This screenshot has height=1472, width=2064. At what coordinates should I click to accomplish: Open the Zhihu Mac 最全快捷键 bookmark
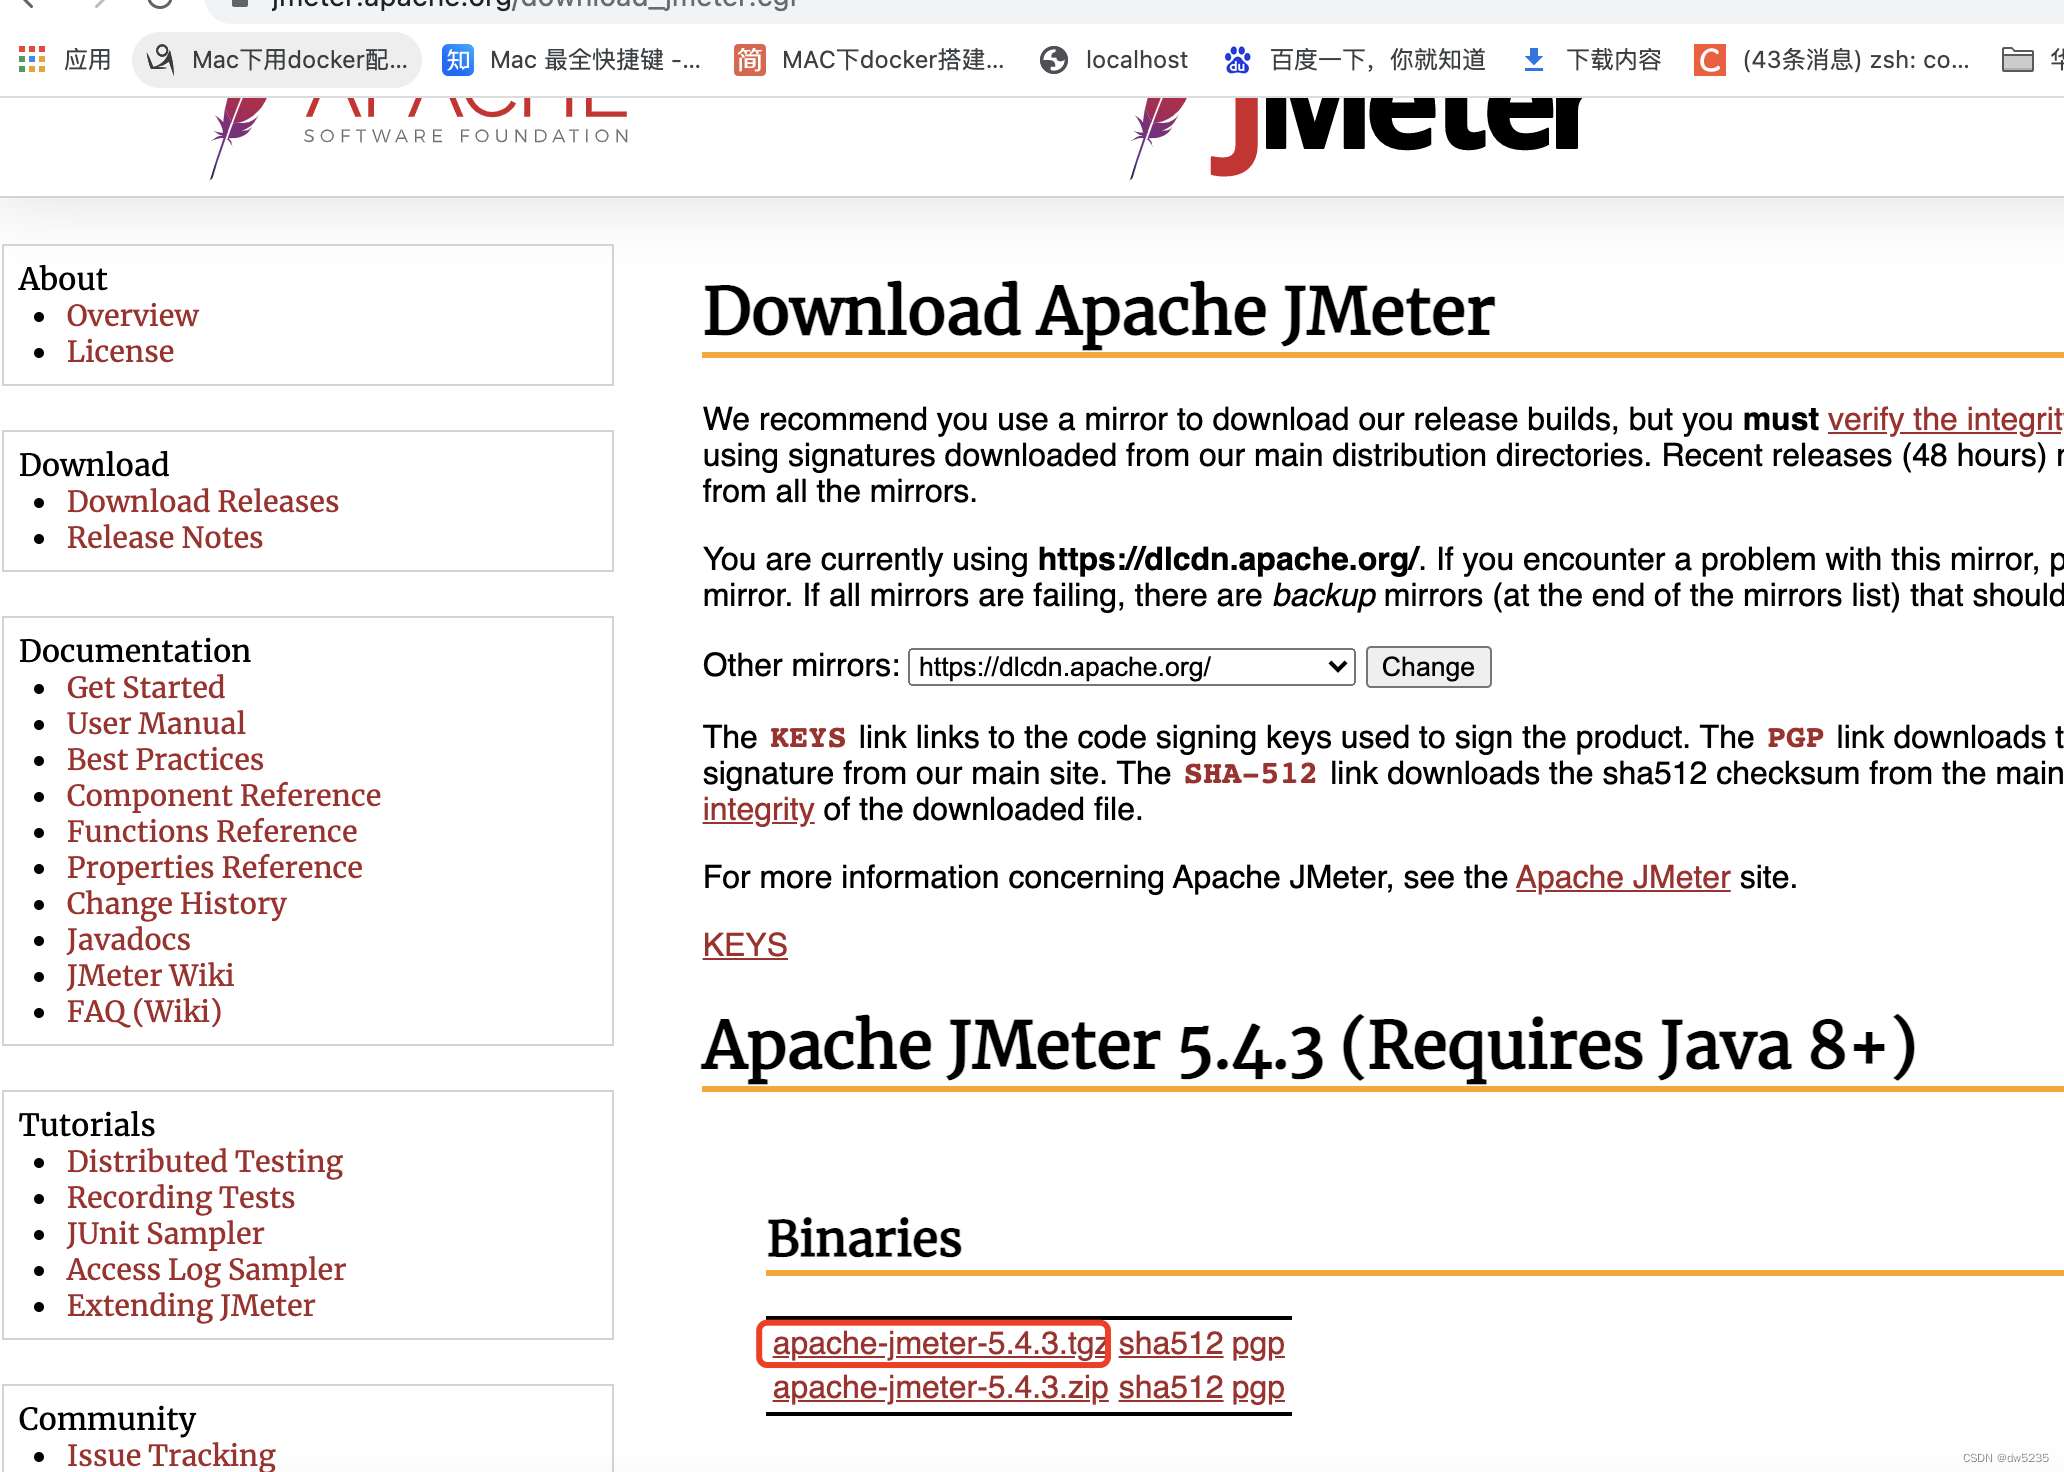tap(572, 60)
